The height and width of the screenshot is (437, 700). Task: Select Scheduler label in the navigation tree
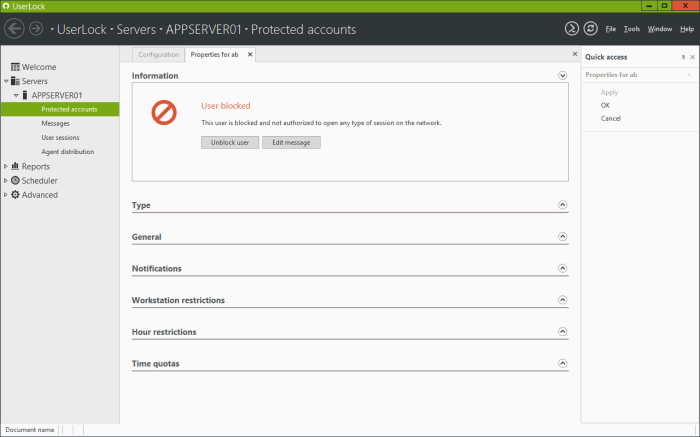tap(39, 180)
